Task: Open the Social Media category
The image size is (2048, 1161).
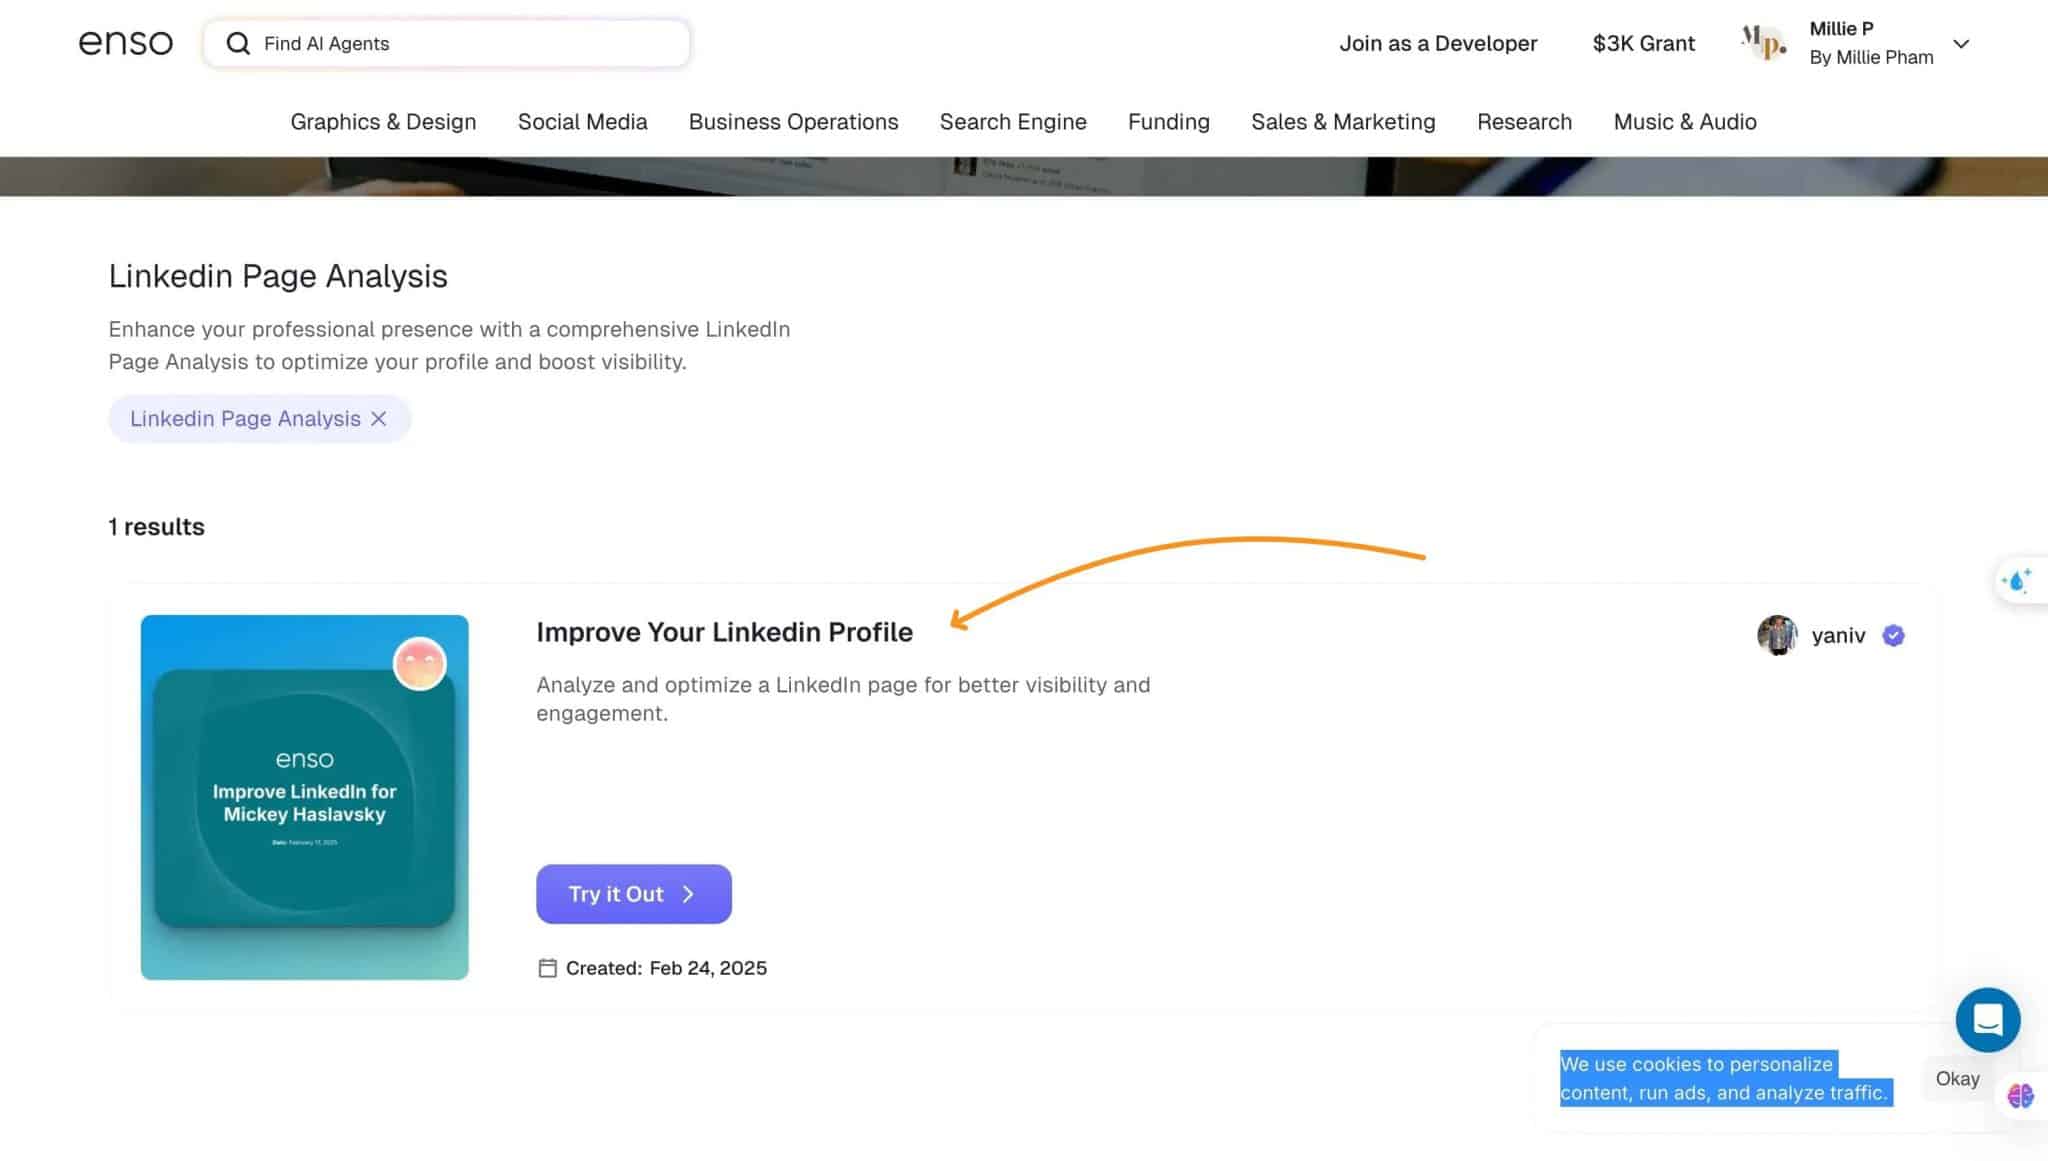Action: coord(582,121)
